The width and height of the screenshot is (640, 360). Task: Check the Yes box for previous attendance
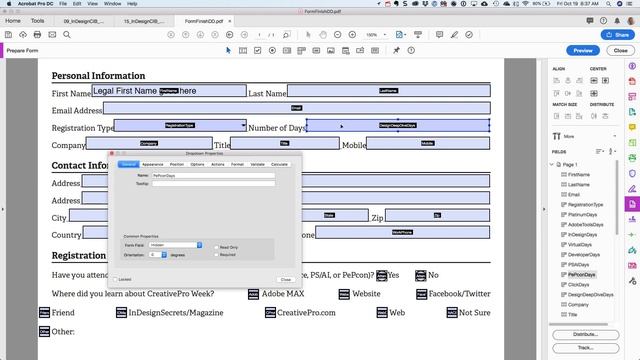click(x=381, y=276)
